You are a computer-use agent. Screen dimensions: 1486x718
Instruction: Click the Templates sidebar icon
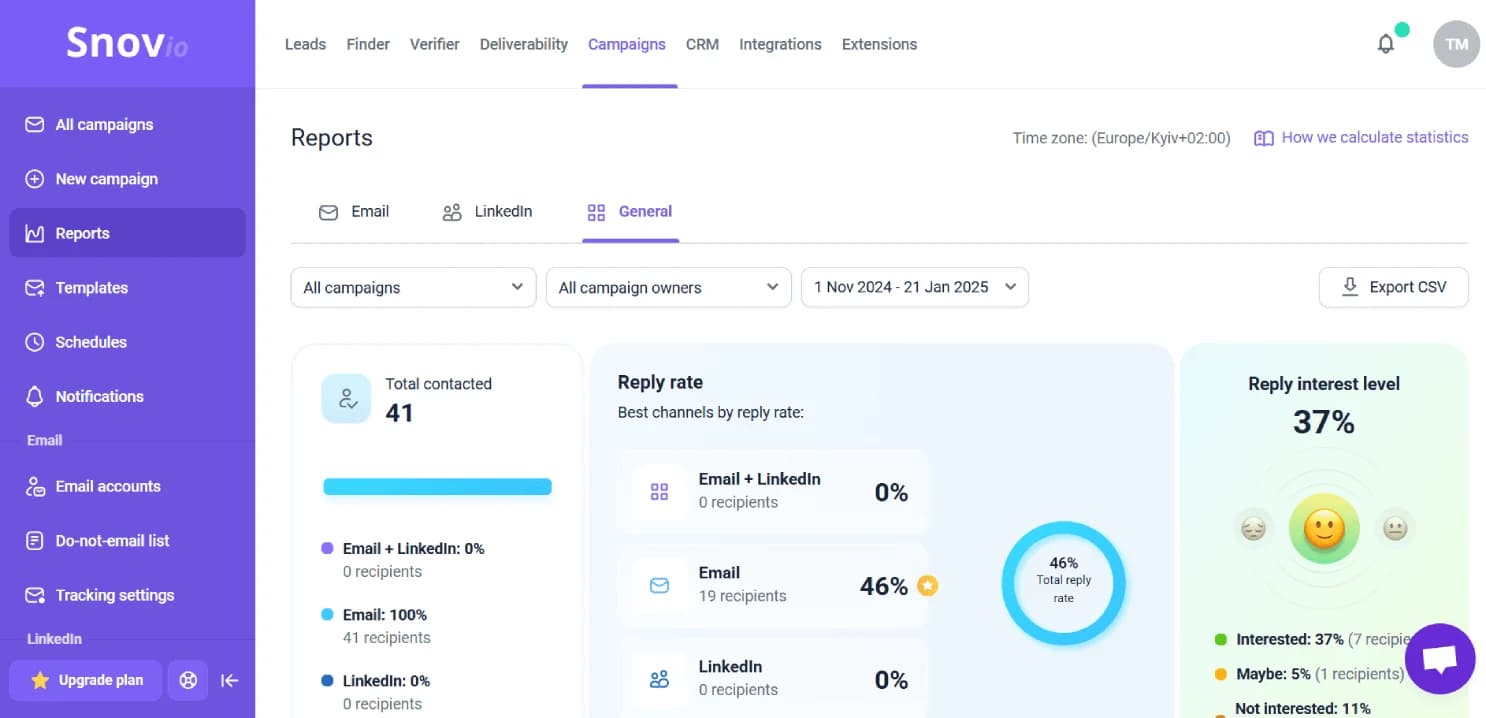point(35,288)
